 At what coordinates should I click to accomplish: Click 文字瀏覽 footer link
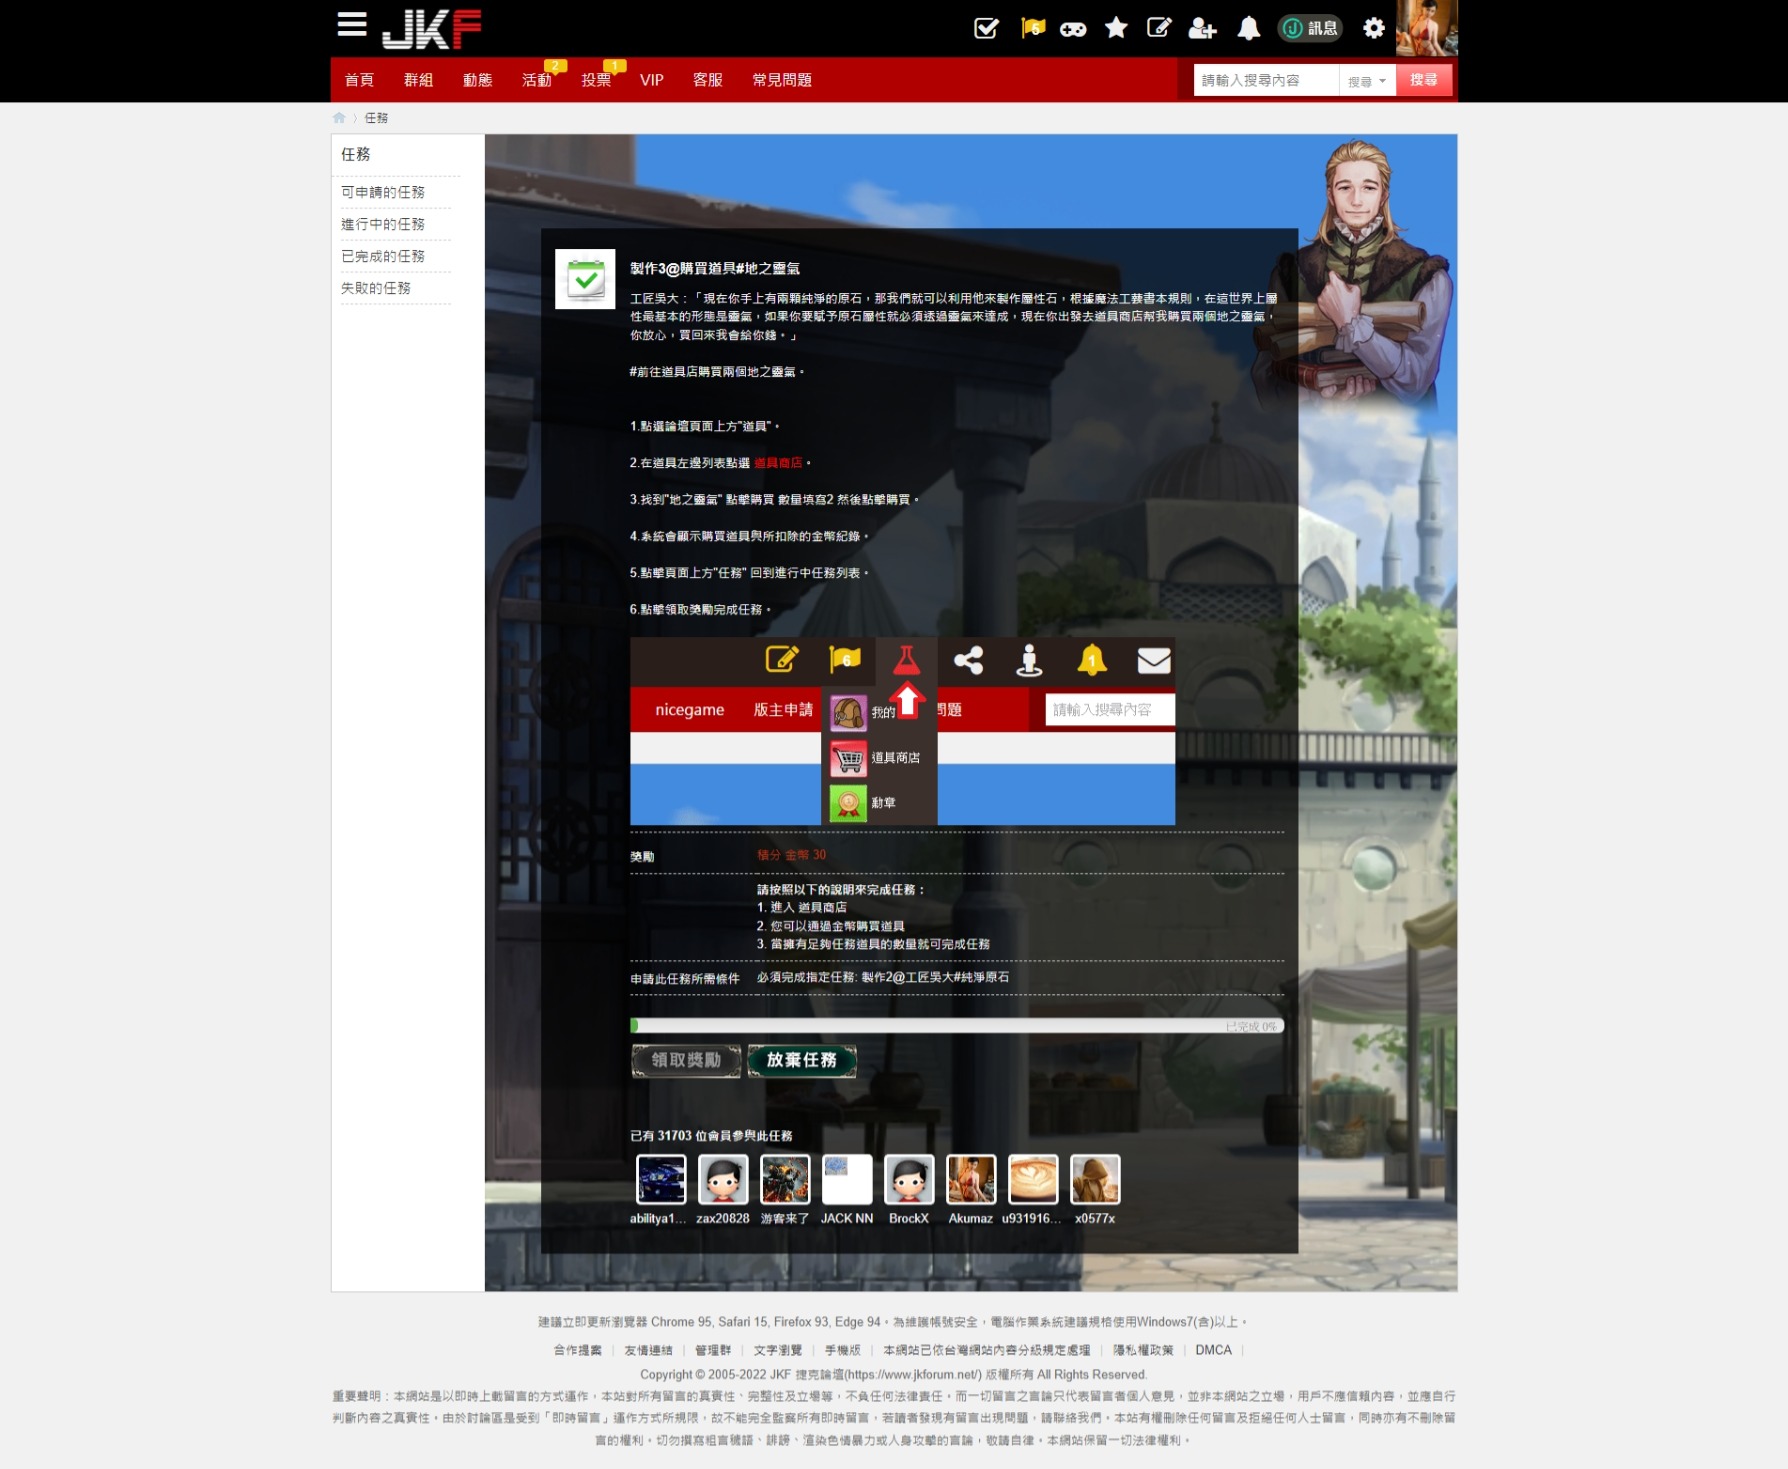coord(778,1350)
